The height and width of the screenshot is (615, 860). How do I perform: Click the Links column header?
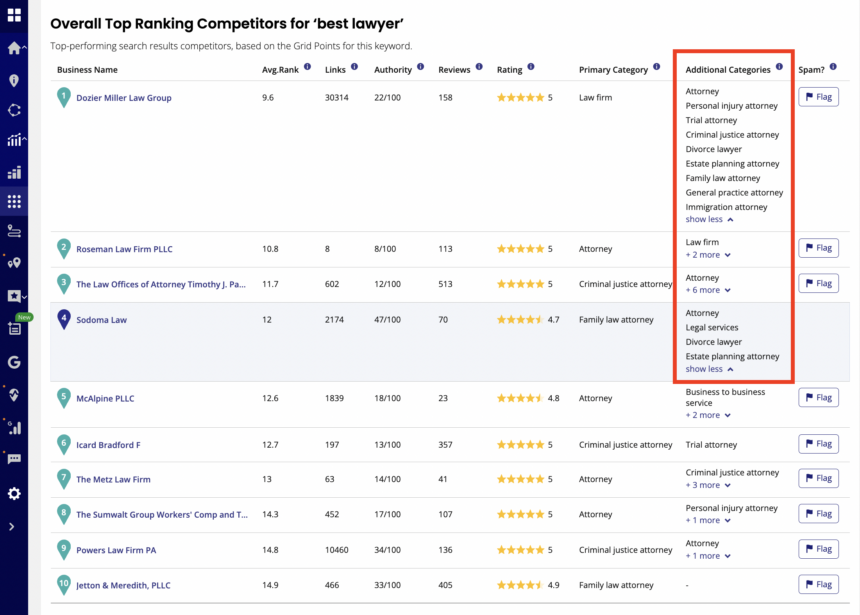click(335, 70)
